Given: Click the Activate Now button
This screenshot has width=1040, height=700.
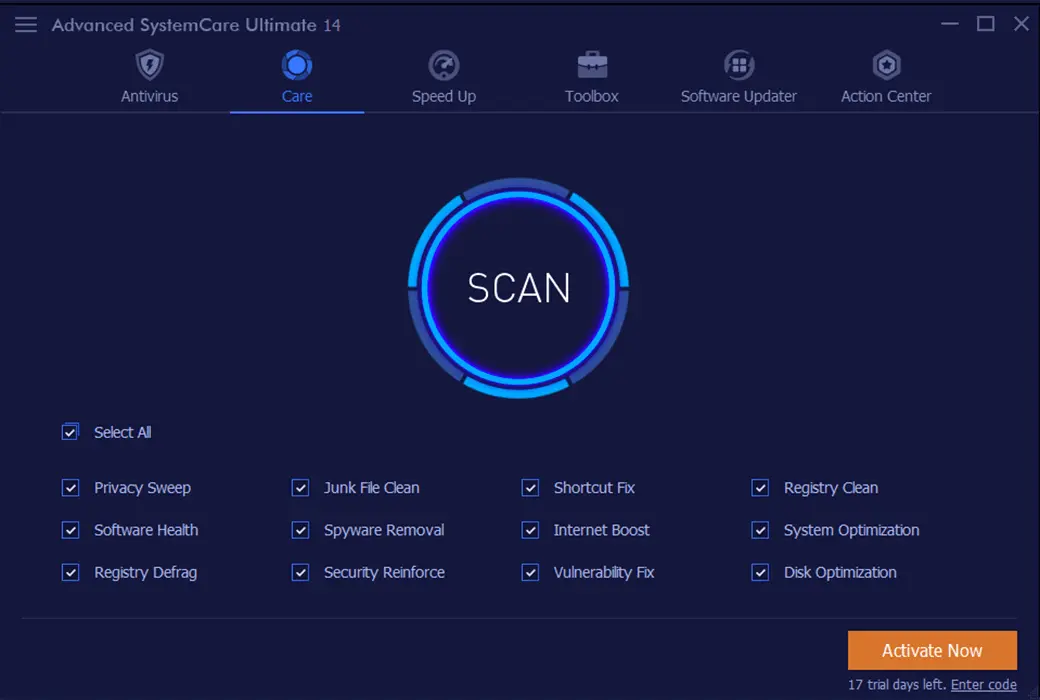Looking at the screenshot, I should pos(932,650).
